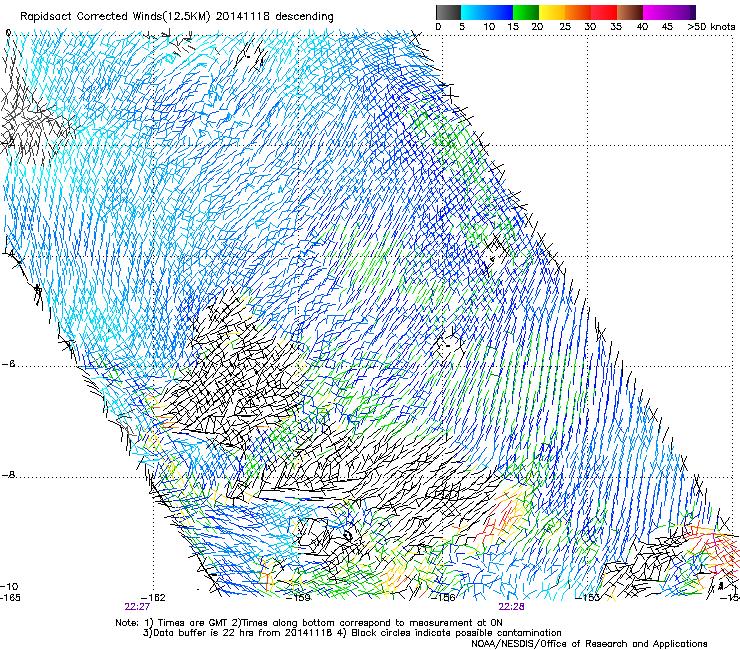
Task: Select the brown 35-40 knots color bar segment
Action: (630, 13)
